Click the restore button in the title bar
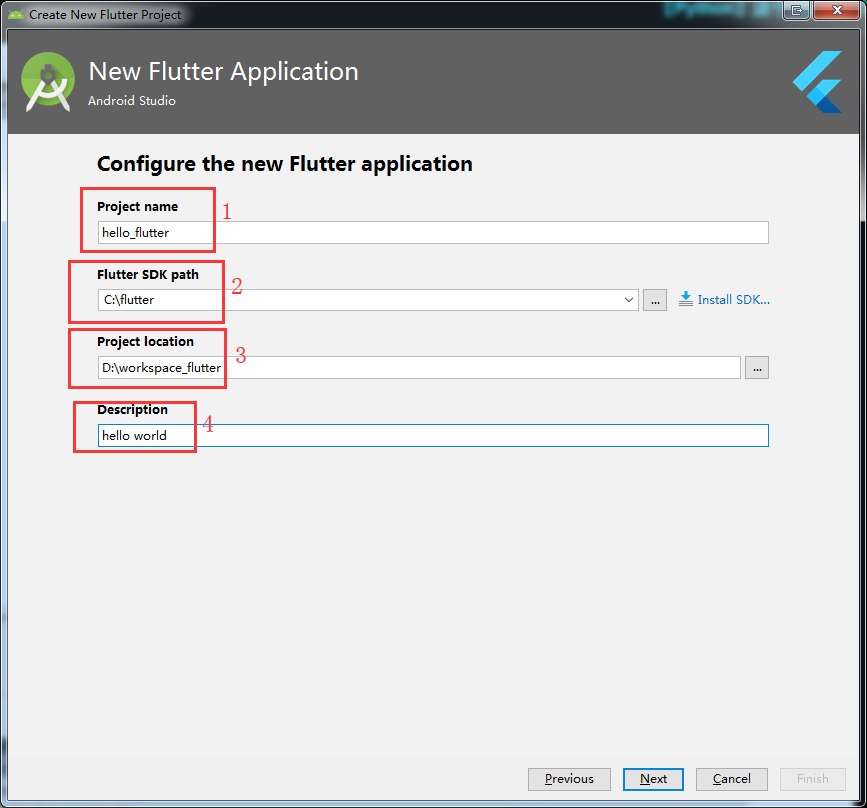Image resolution: width=867 pixels, height=808 pixels. pyautogui.click(x=797, y=10)
